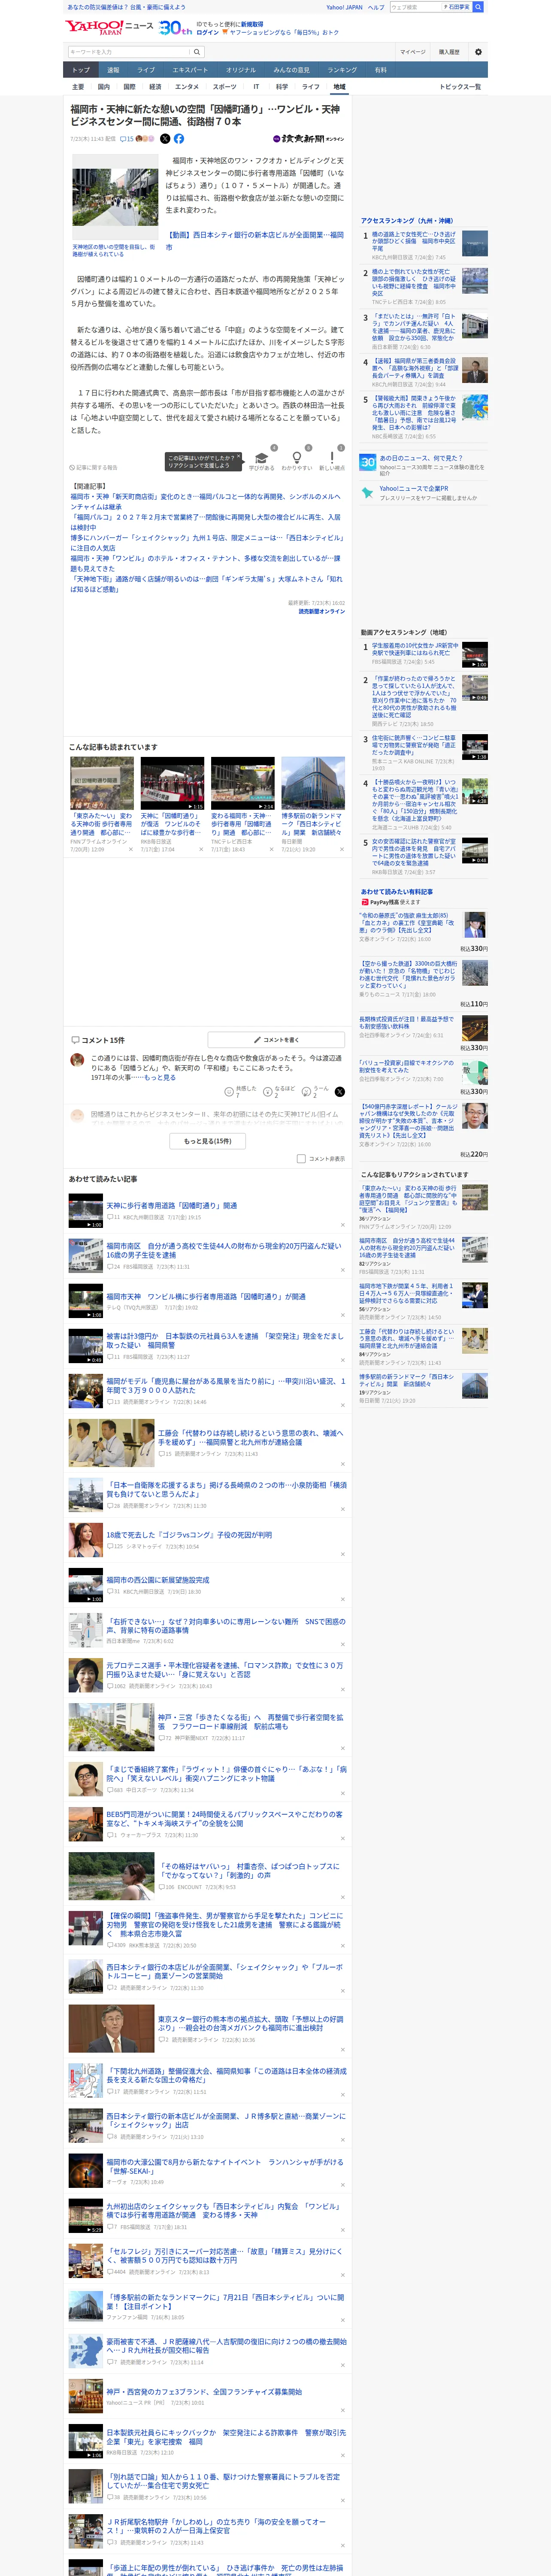Open the article's 15 comments icon
The height and width of the screenshot is (2576, 551).
point(127,139)
